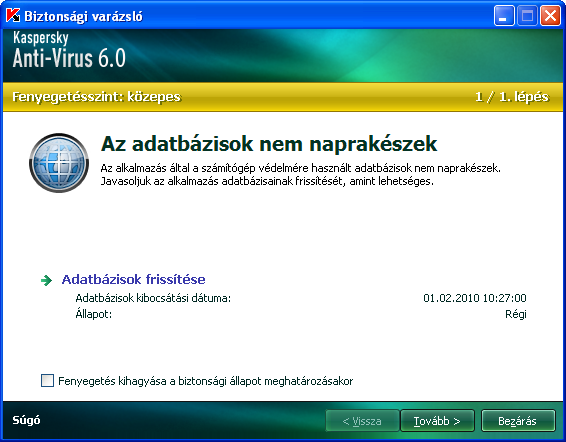Click the disabled maximize button
566x442 pixels.
(x=527, y=16)
